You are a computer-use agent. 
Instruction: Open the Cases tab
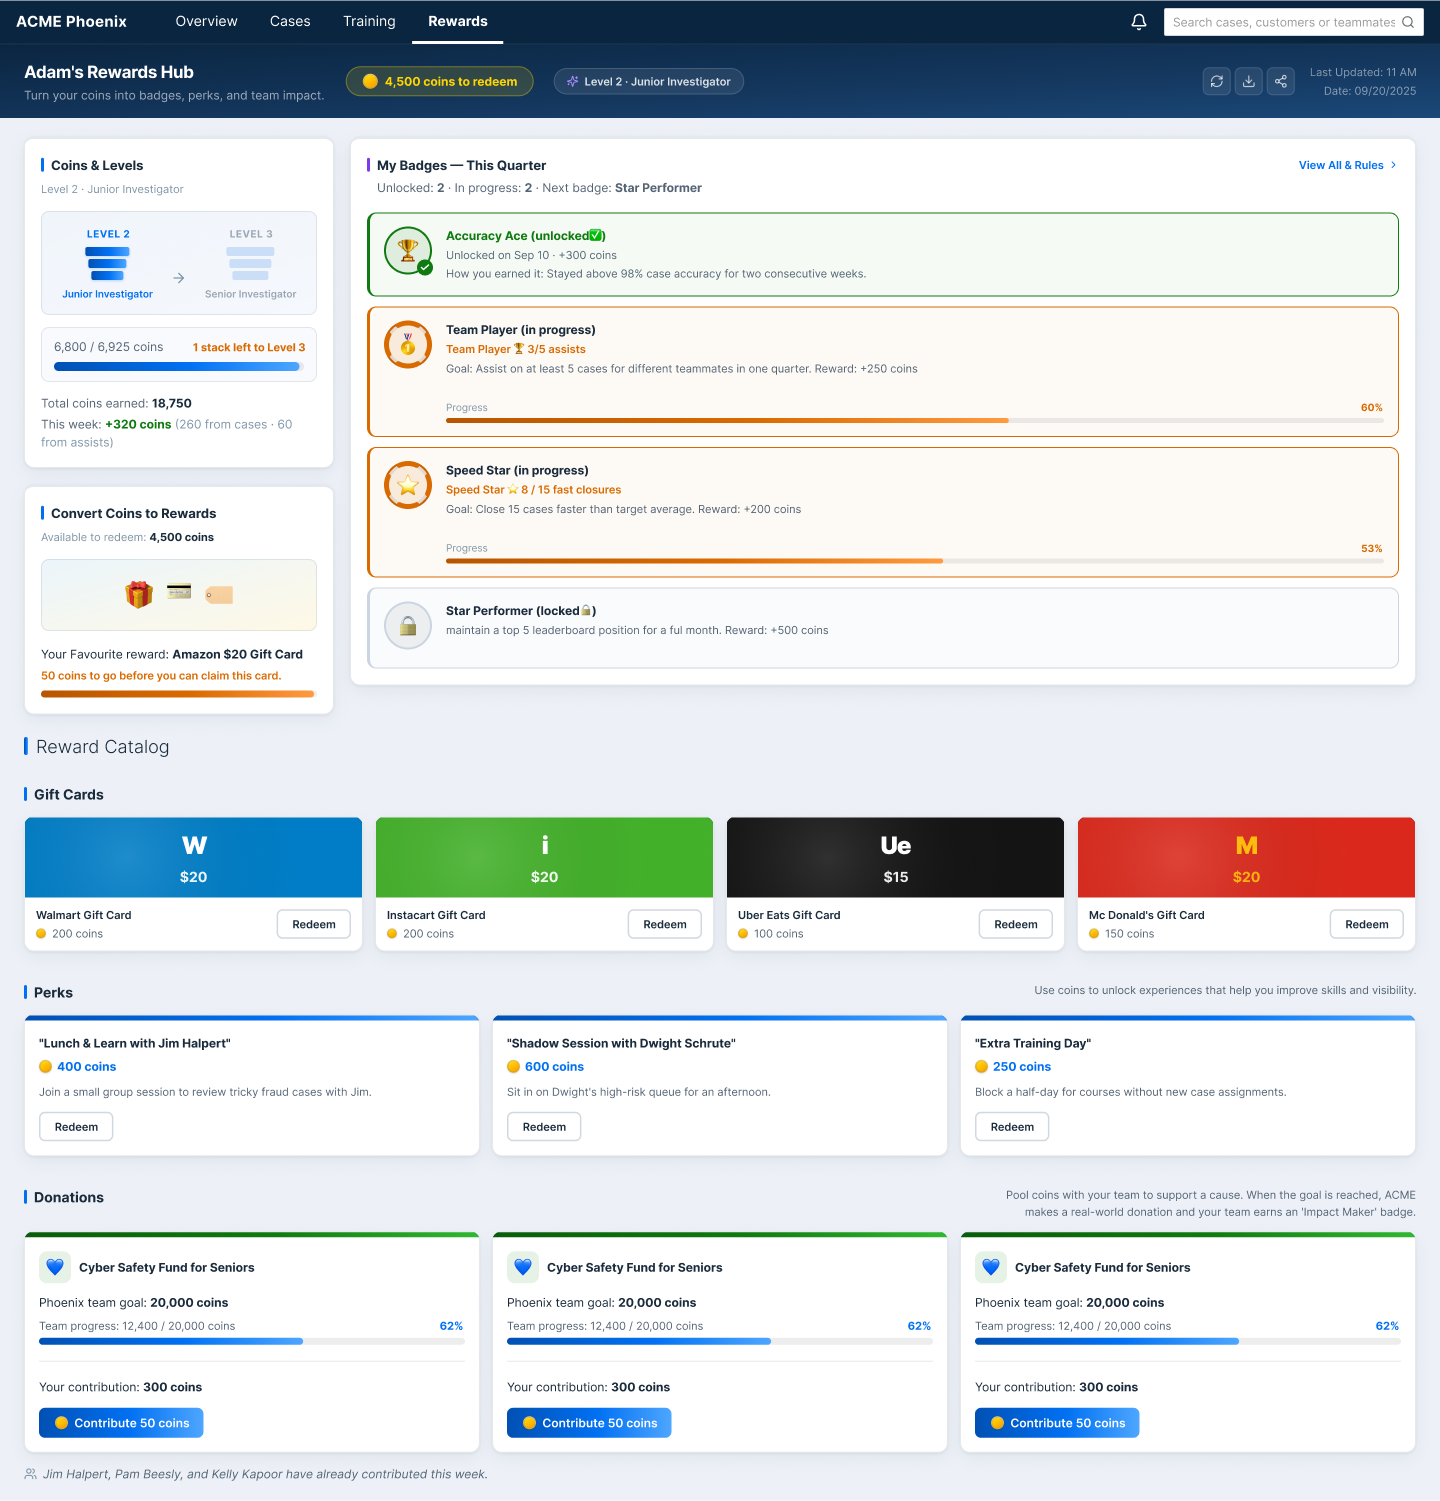(x=290, y=21)
